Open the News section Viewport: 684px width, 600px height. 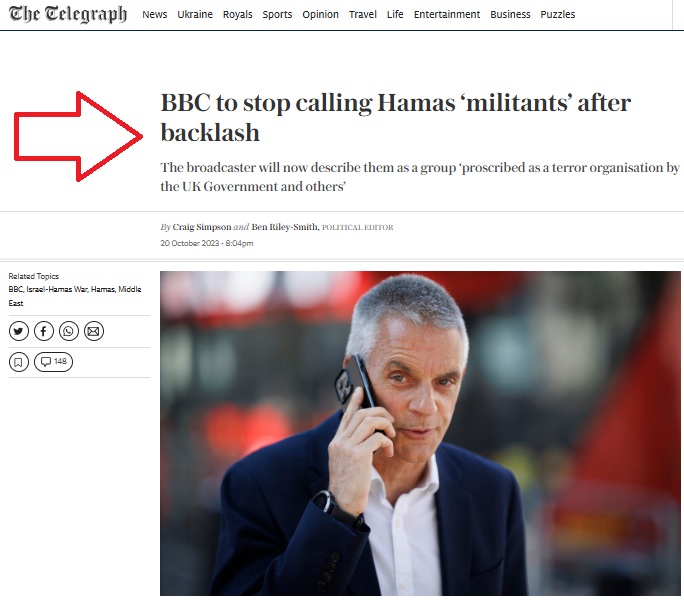(x=154, y=14)
